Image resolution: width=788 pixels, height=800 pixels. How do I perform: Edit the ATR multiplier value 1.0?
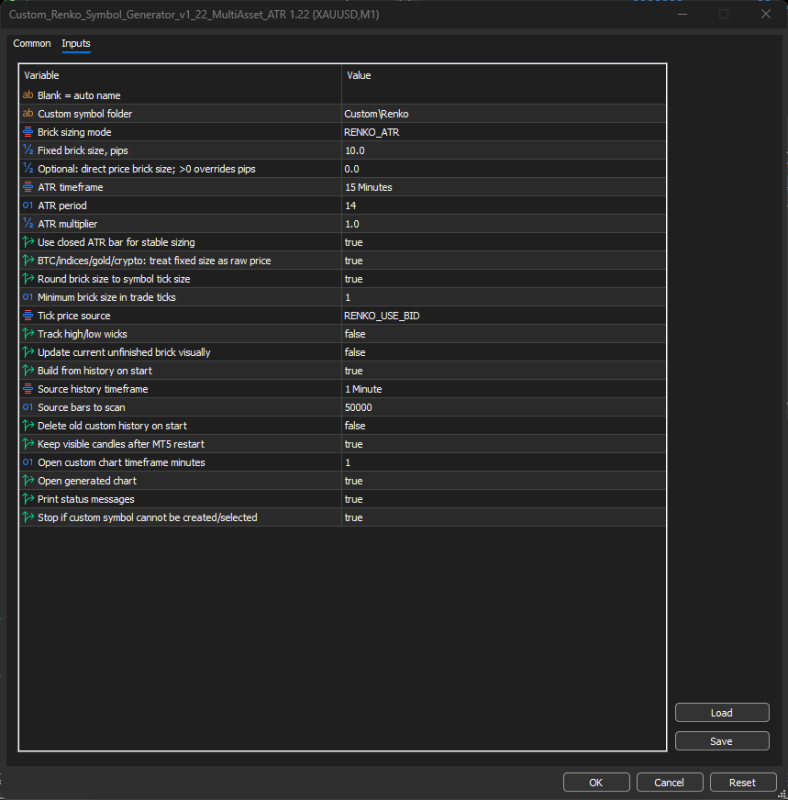pyautogui.click(x=504, y=223)
